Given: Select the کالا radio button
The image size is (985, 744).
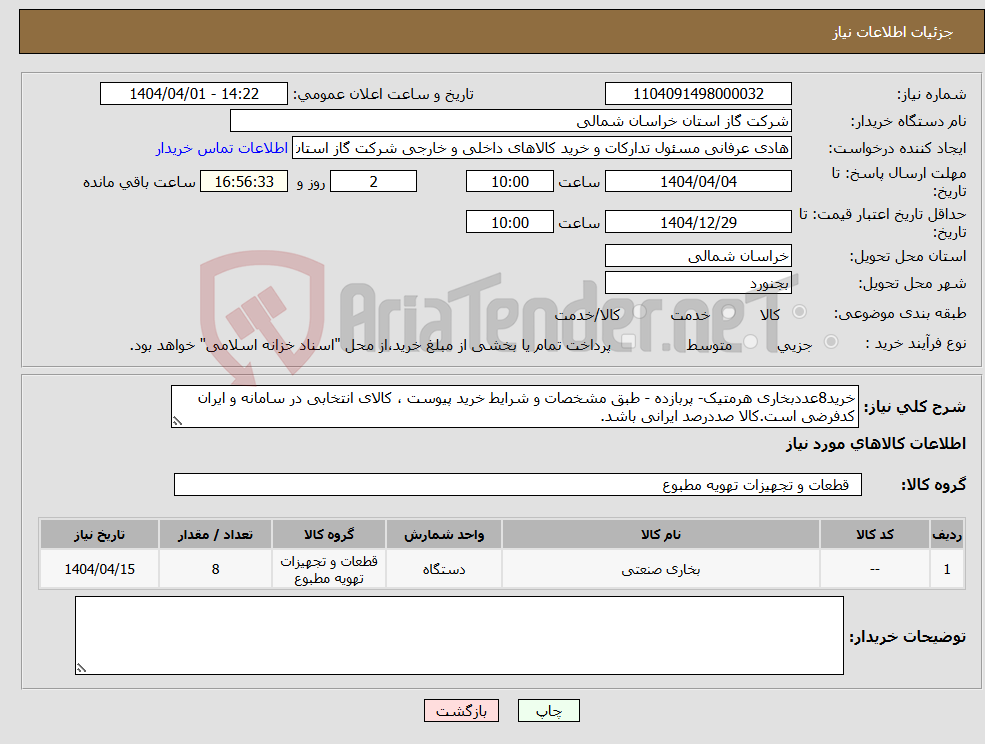Looking at the screenshot, I should (800, 312).
